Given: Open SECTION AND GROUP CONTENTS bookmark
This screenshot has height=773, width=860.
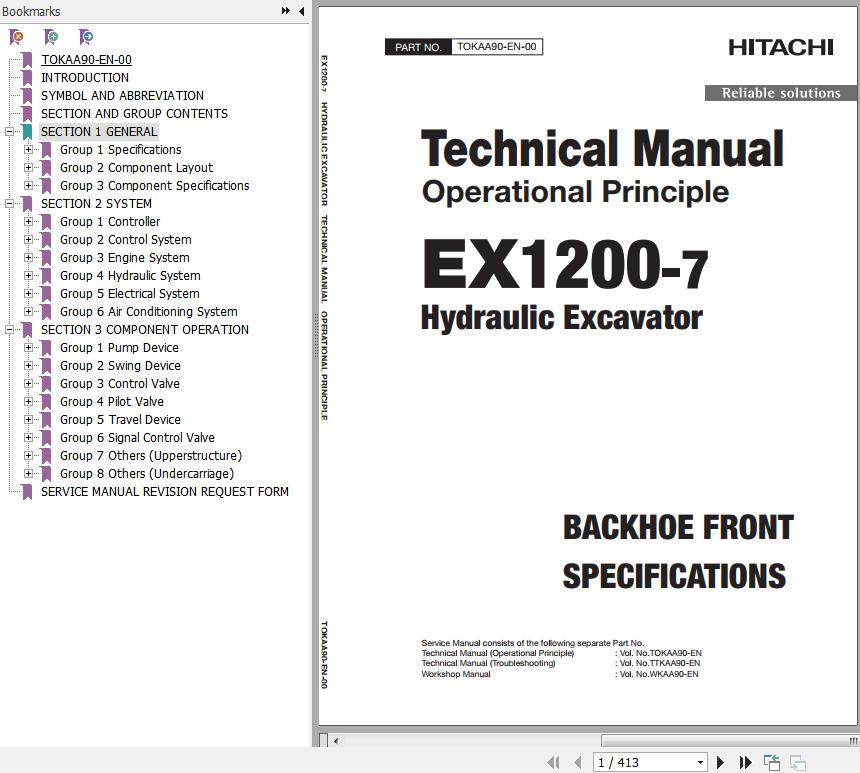Looking at the screenshot, I should [x=134, y=114].
